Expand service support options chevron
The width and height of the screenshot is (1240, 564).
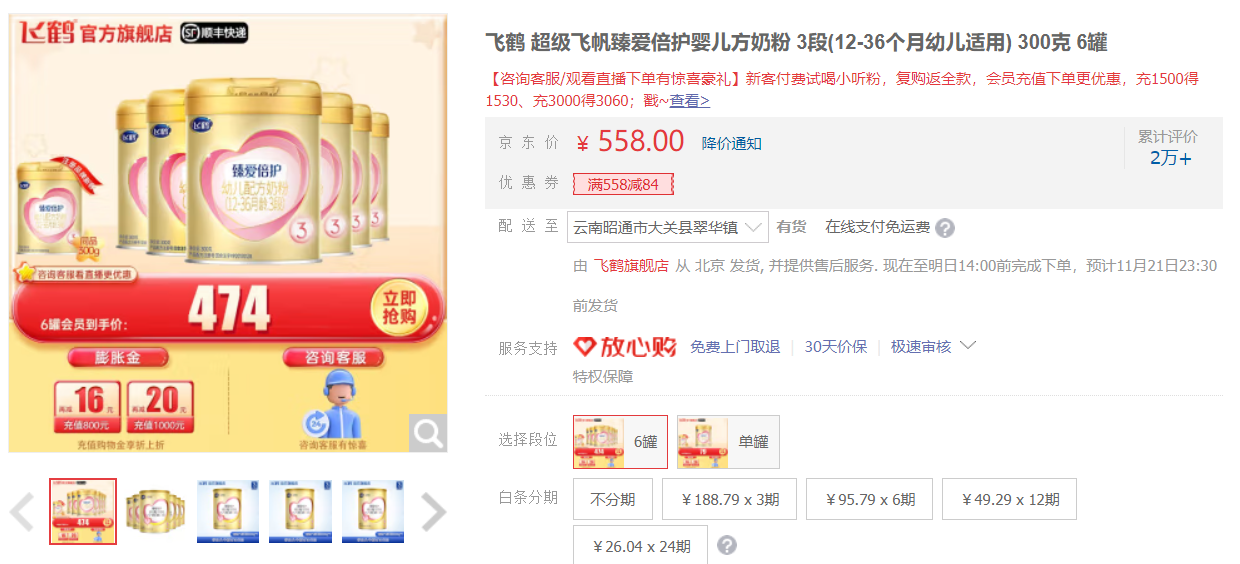click(x=967, y=346)
